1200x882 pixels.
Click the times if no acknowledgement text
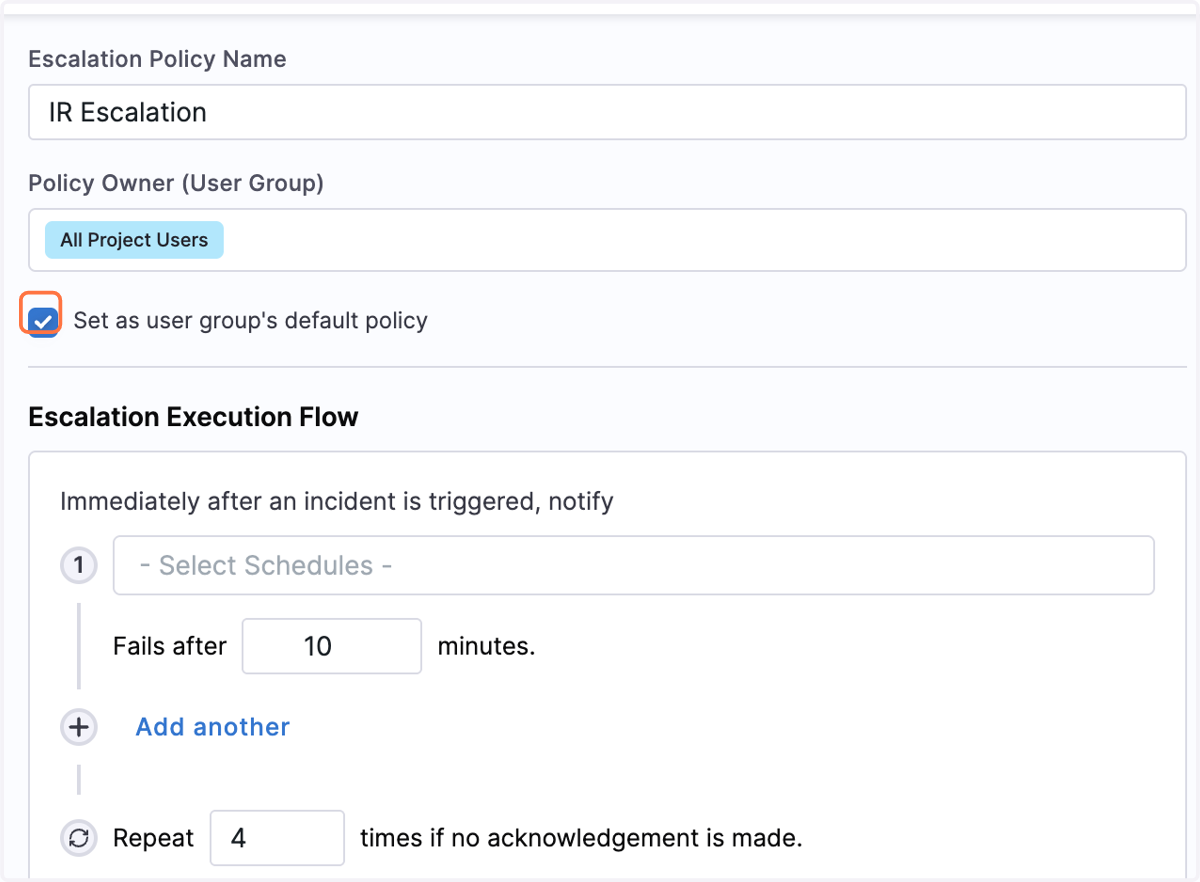(581, 838)
